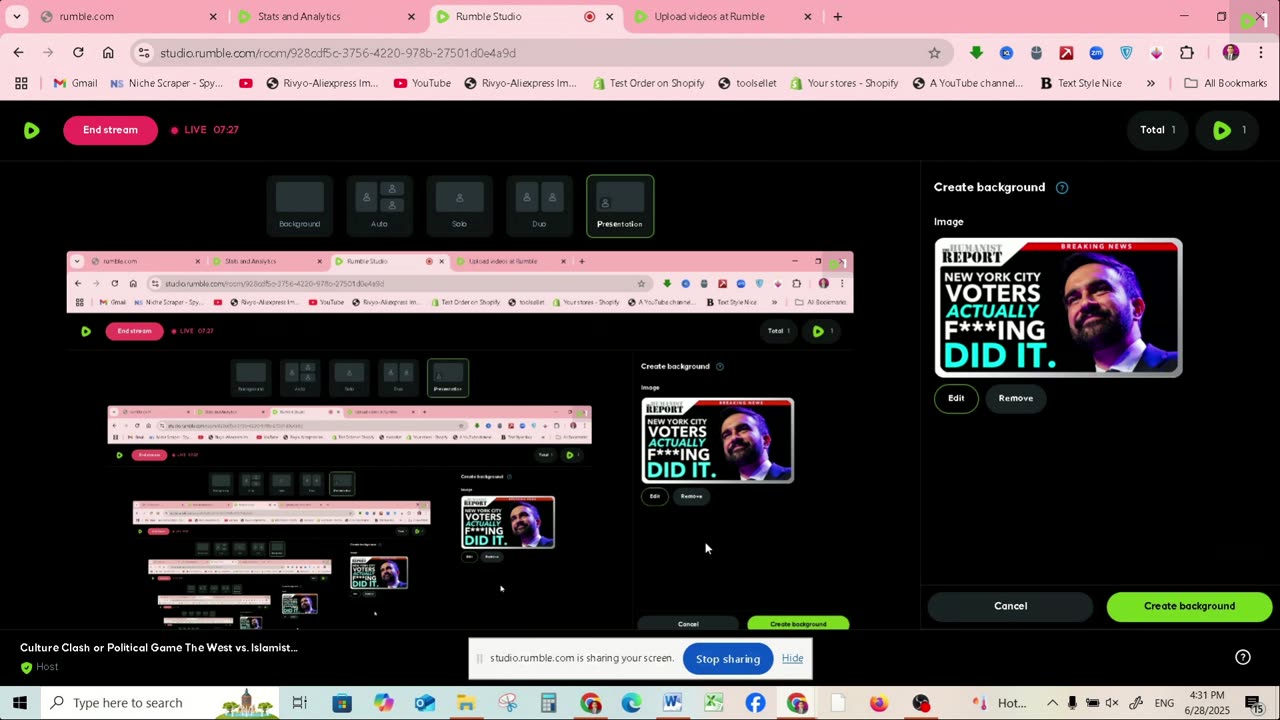Remove the background image
The width and height of the screenshot is (1280, 720).
point(1015,398)
